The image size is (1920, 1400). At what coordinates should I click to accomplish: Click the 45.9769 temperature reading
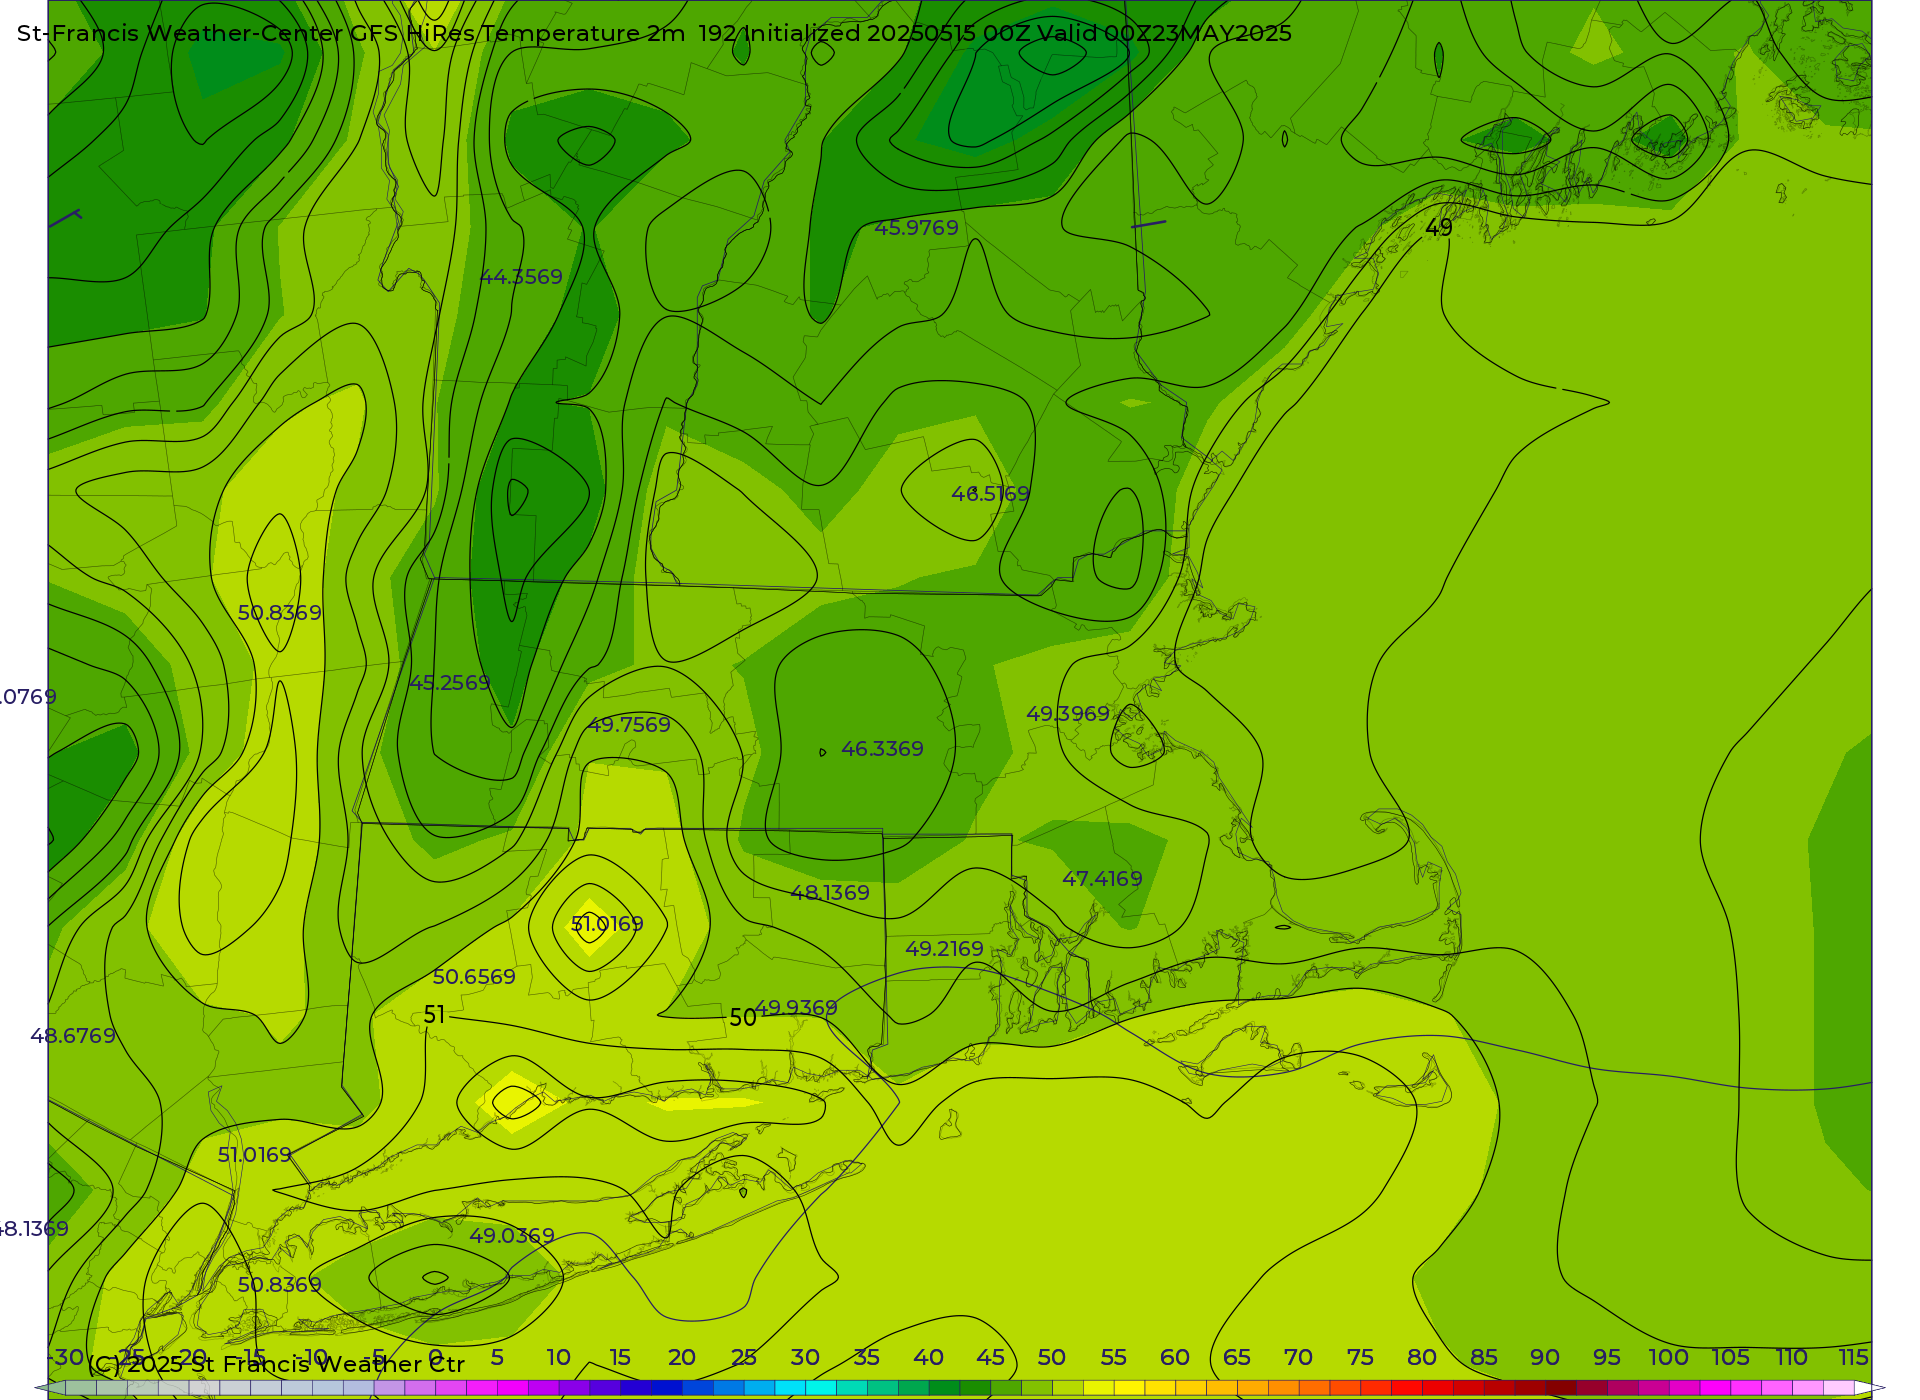pos(916,228)
